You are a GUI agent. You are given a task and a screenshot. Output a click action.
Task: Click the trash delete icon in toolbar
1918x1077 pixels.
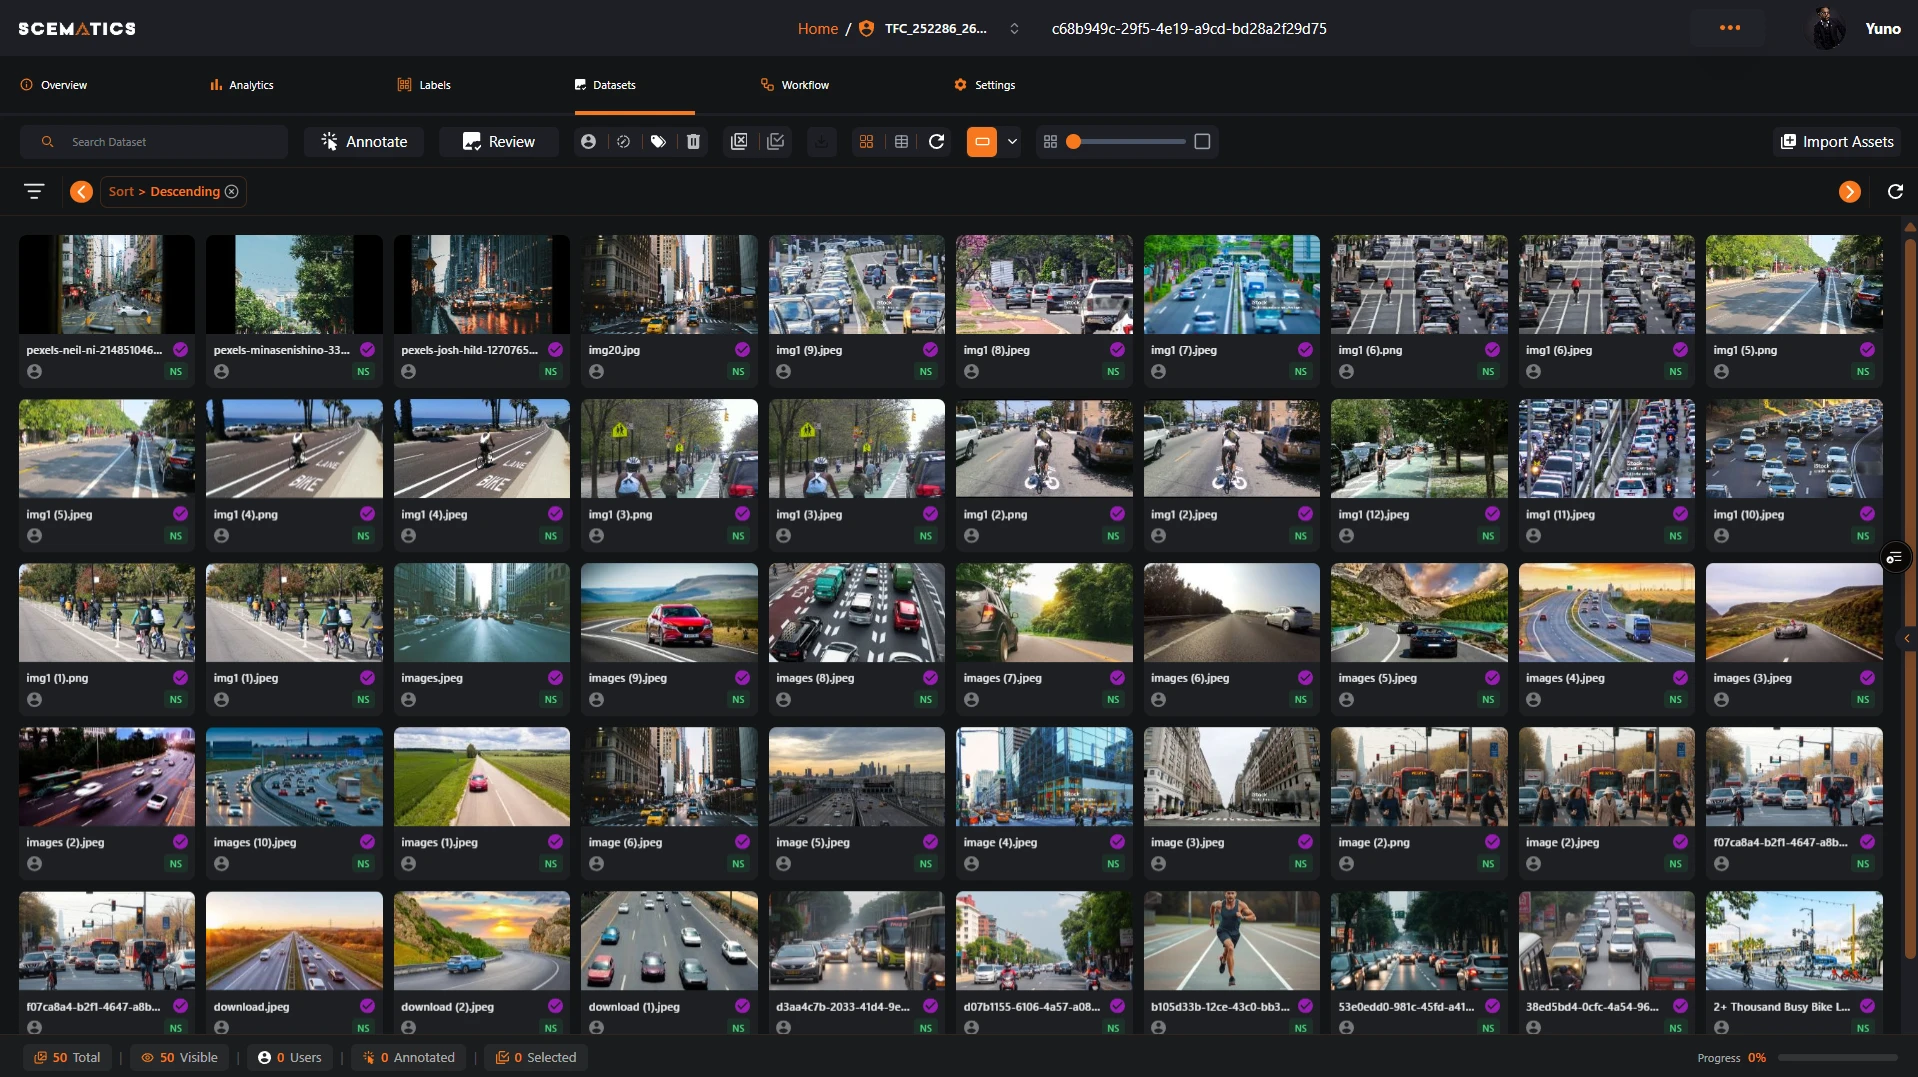693,142
